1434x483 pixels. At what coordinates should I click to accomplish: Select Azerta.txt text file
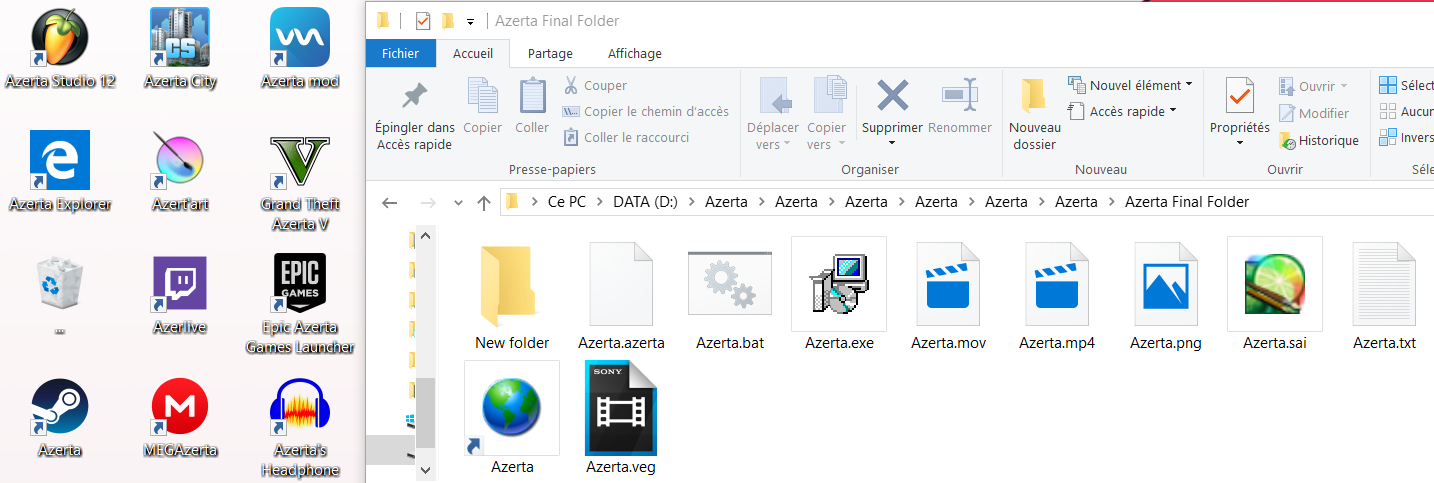(x=1385, y=295)
